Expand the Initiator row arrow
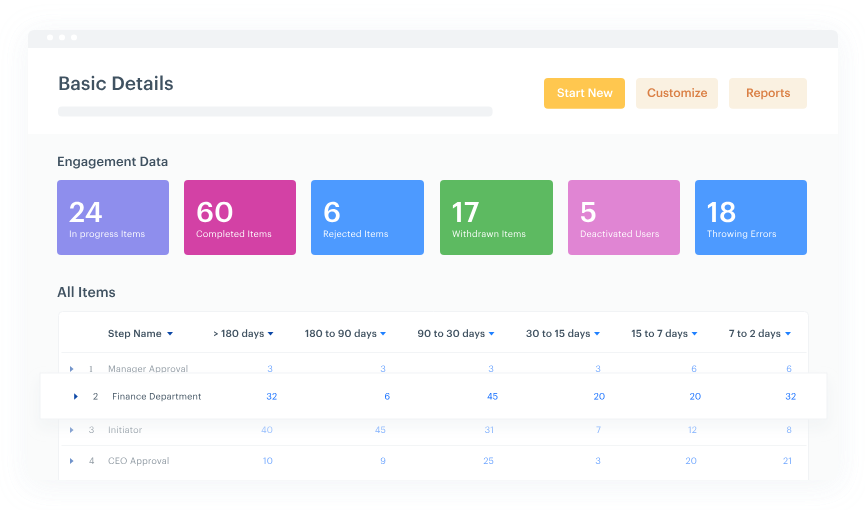Screen dimensions: 865x510 pos(72,430)
